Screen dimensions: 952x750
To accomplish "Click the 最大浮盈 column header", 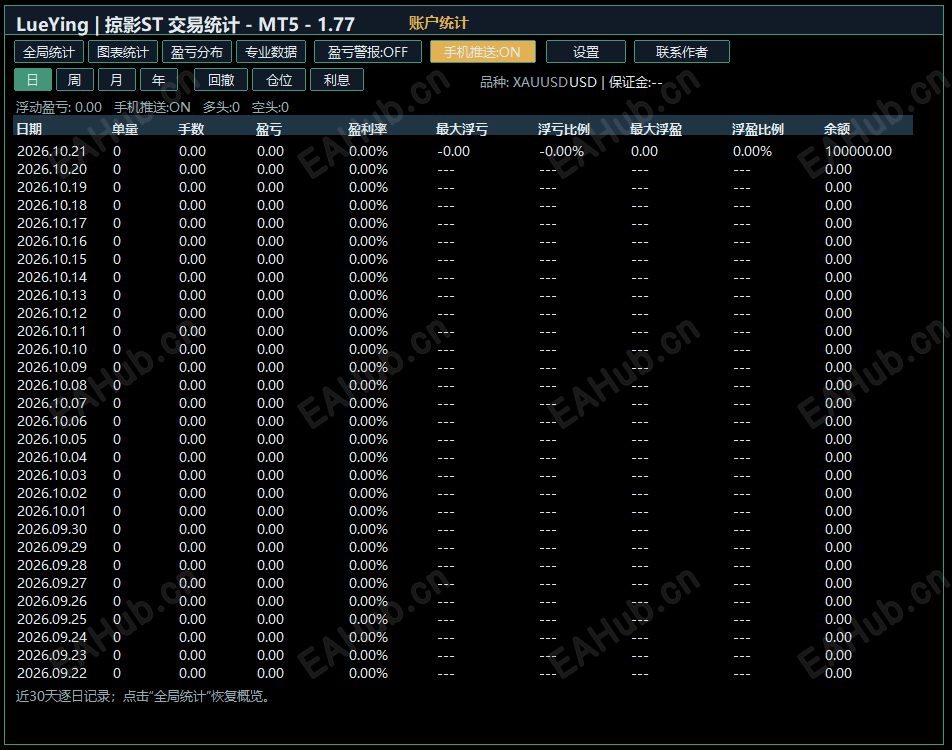I will [656, 129].
